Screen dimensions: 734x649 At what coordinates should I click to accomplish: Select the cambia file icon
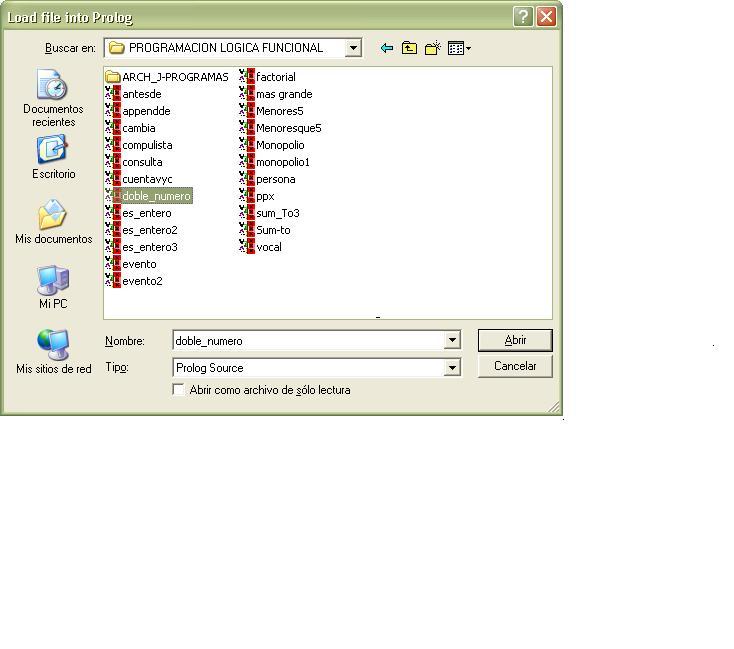[x=113, y=127]
